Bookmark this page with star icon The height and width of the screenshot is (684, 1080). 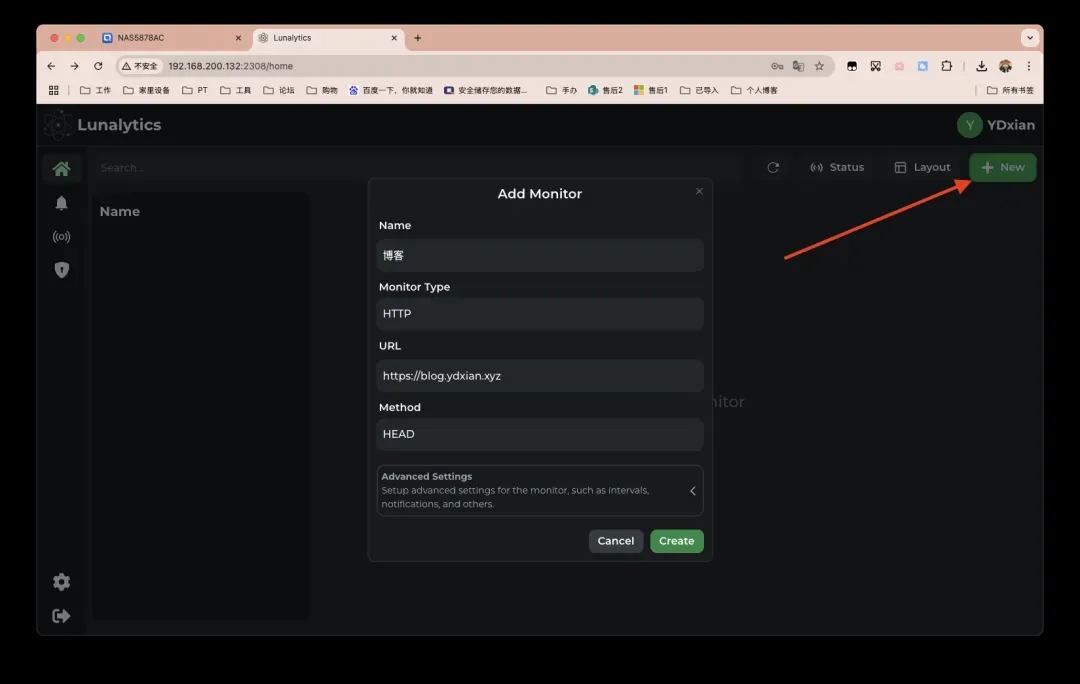click(x=819, y=66)
